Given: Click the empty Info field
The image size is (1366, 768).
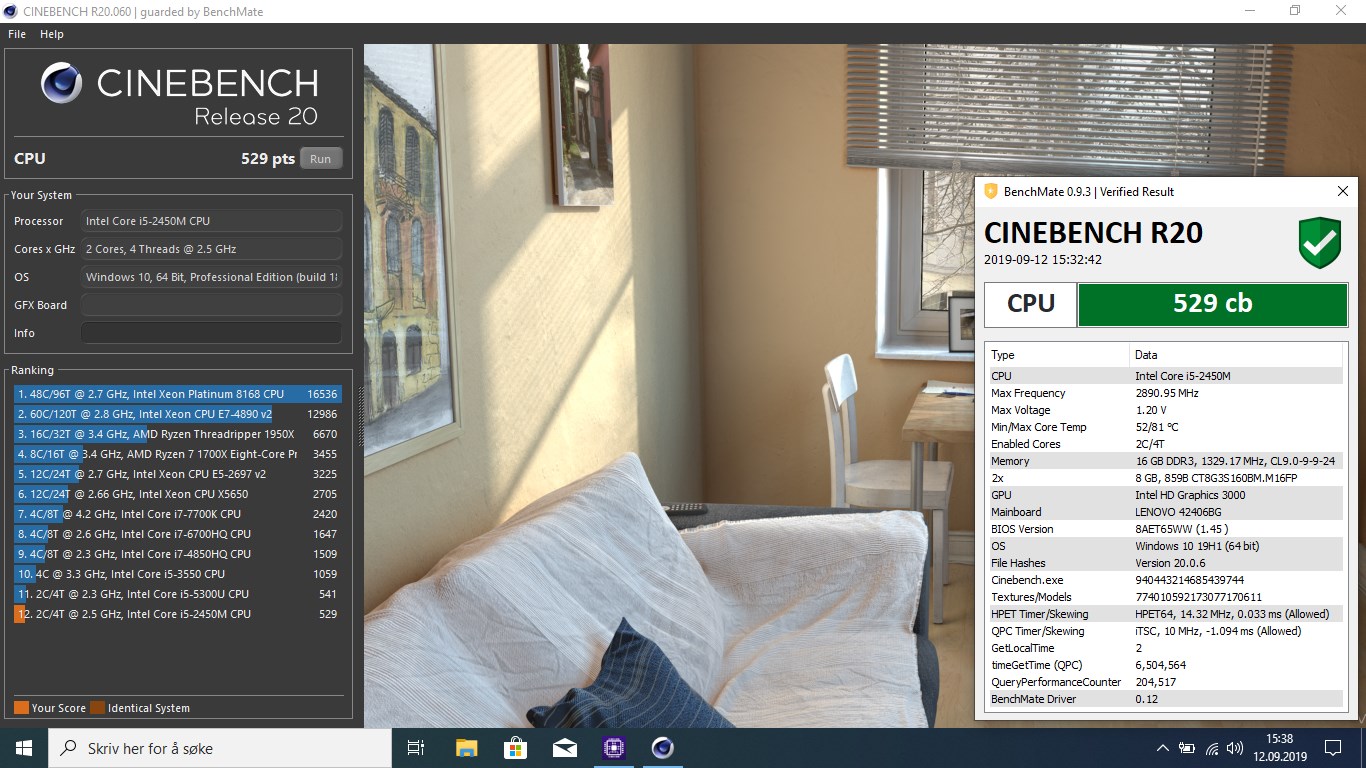Looking at the screenshot, I should 211,333.
